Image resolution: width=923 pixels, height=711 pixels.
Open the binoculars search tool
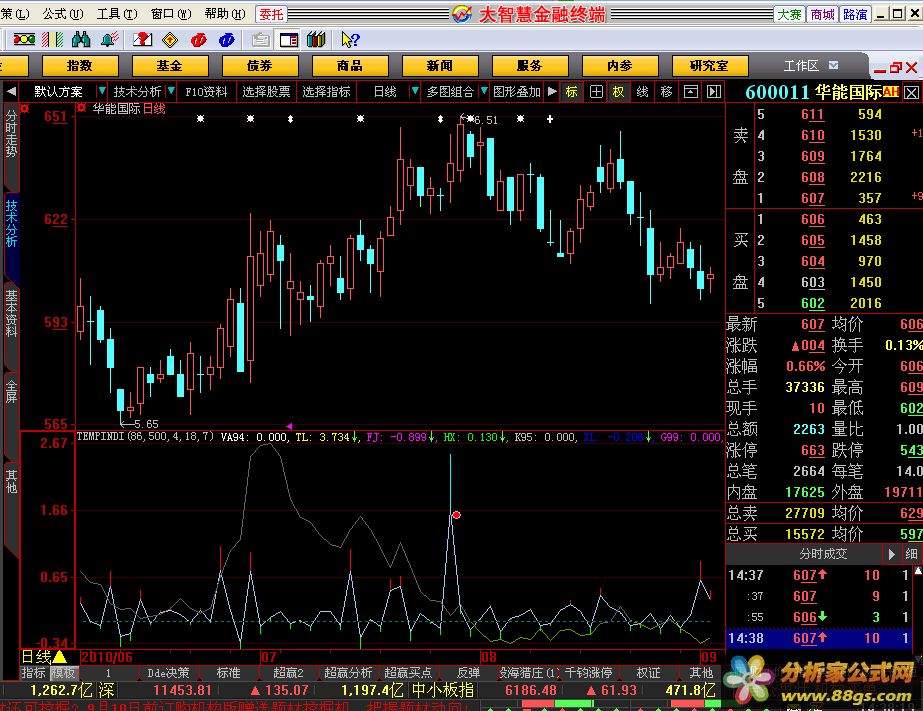pyautogui.click(x=81, y=39)
